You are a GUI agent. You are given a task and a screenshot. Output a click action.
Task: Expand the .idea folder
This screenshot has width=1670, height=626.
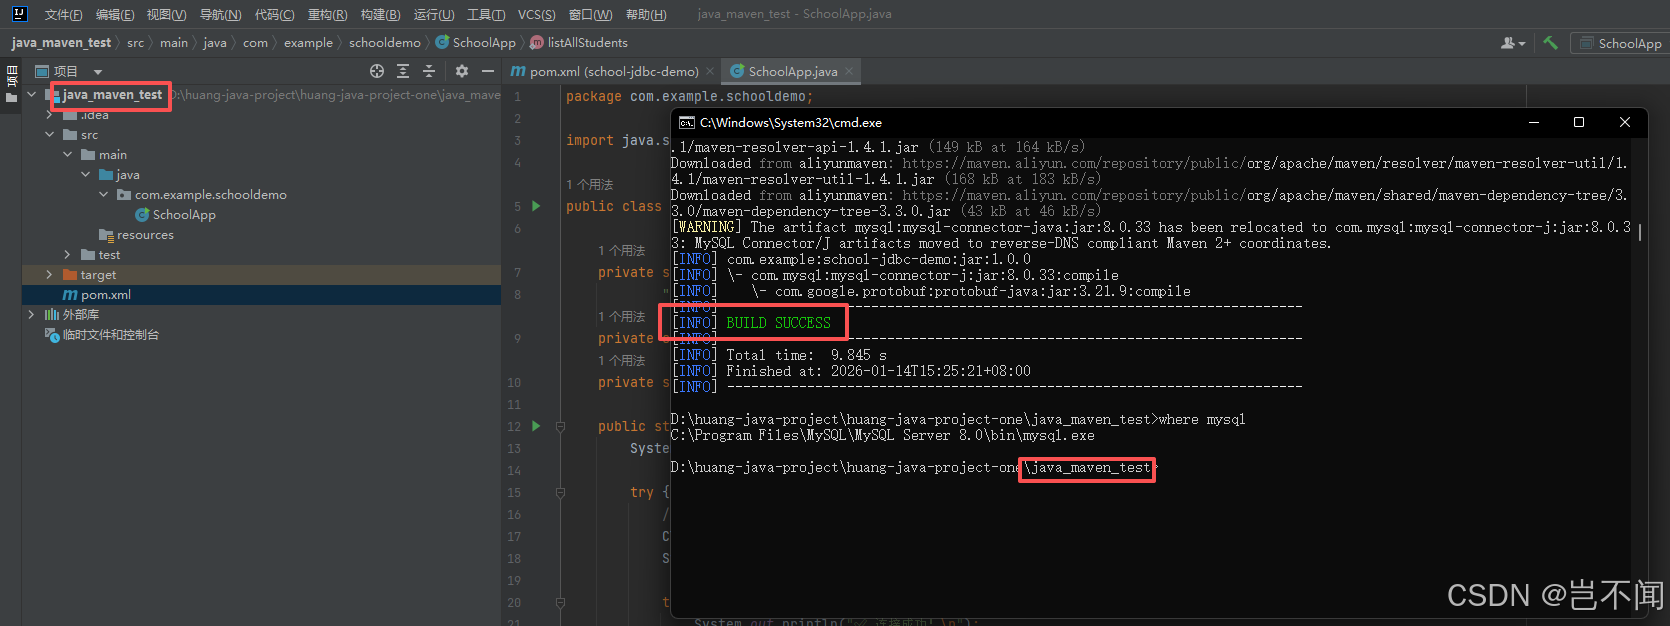(50, 115)
